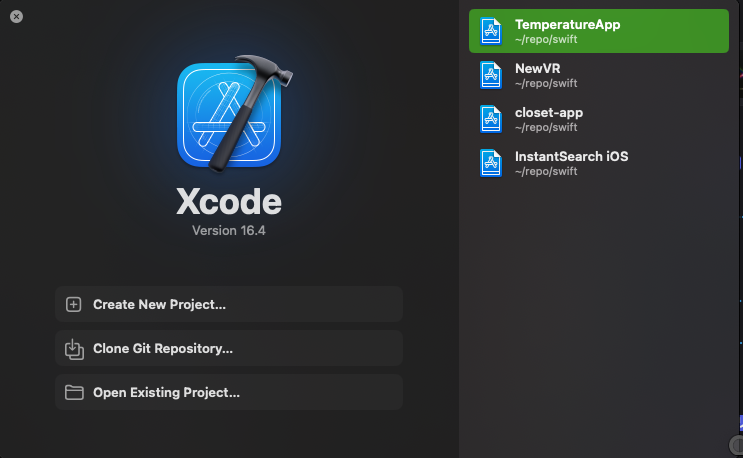
Task: Open the TemperatureApp recent project
Action: coord(598,31)
